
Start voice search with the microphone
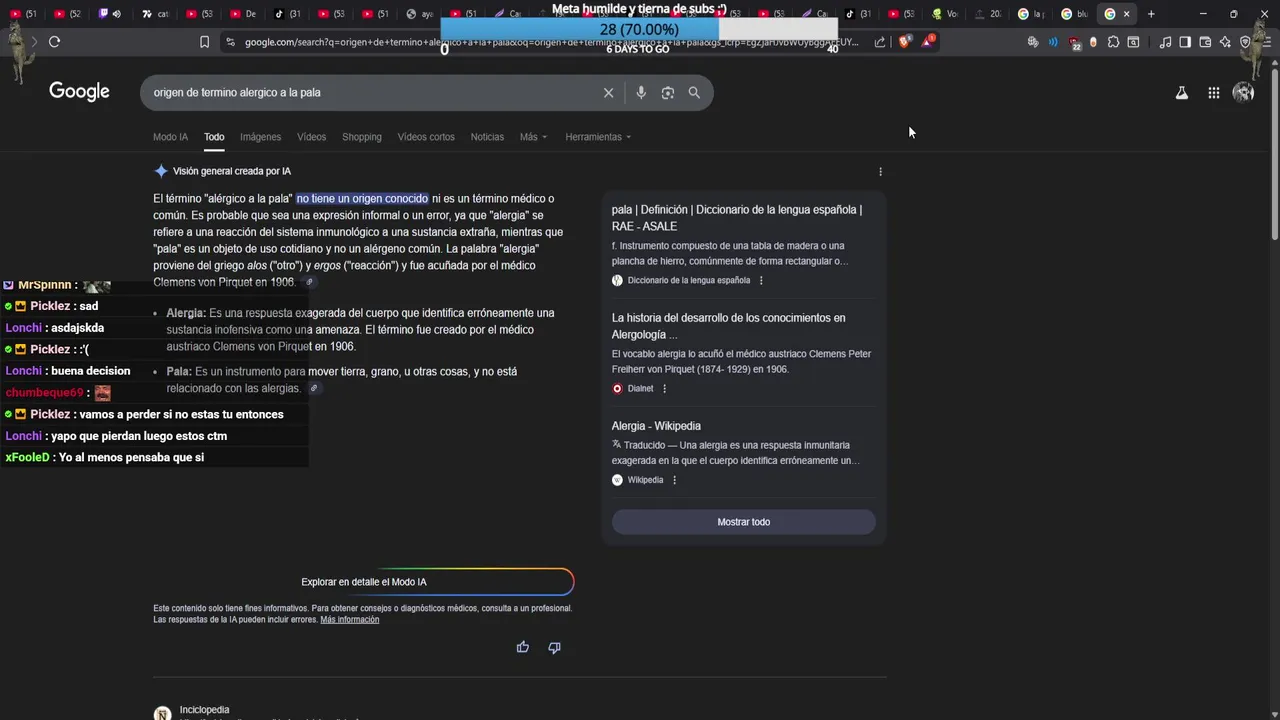641,92
